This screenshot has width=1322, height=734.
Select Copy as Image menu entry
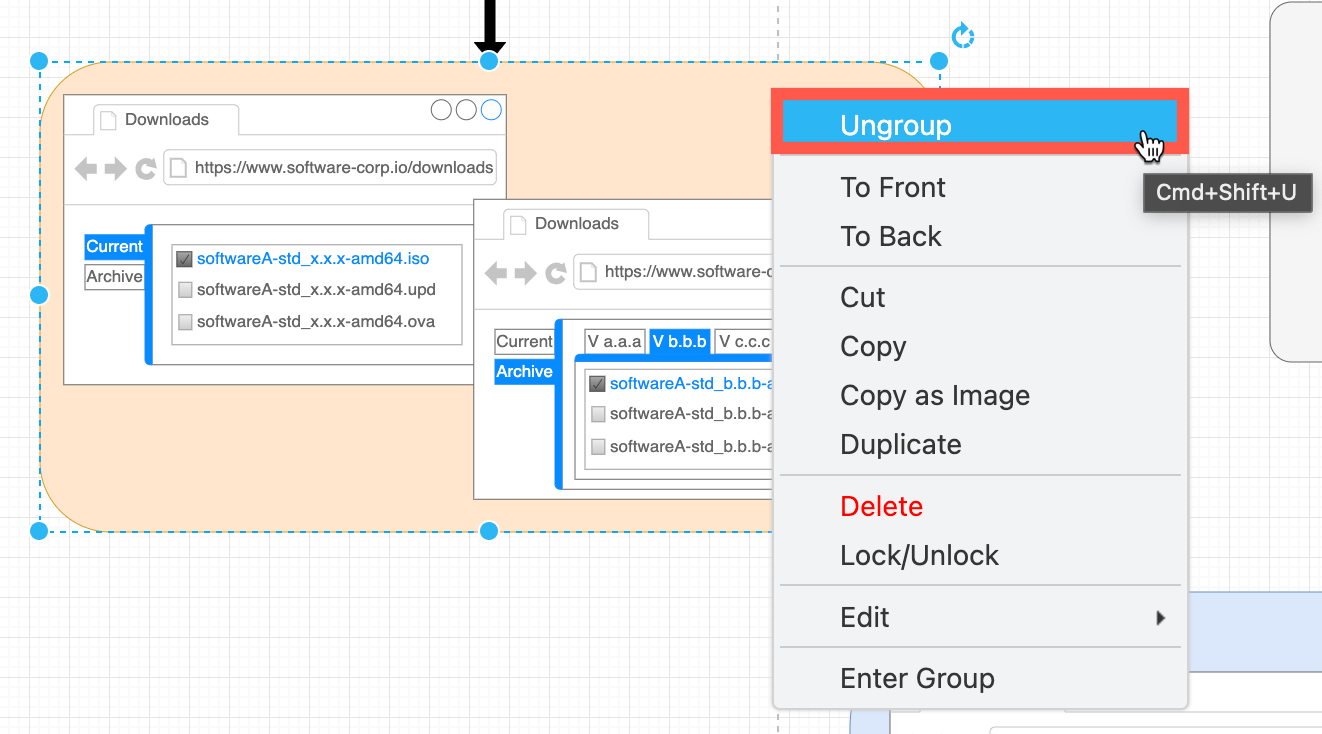[x=934, y=396]
